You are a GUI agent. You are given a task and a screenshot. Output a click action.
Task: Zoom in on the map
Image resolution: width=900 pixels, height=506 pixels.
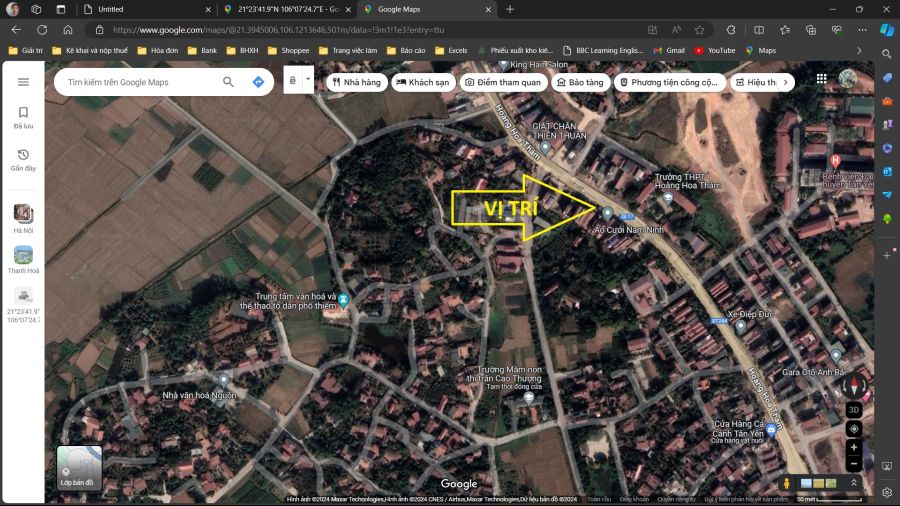coord(853,448)
